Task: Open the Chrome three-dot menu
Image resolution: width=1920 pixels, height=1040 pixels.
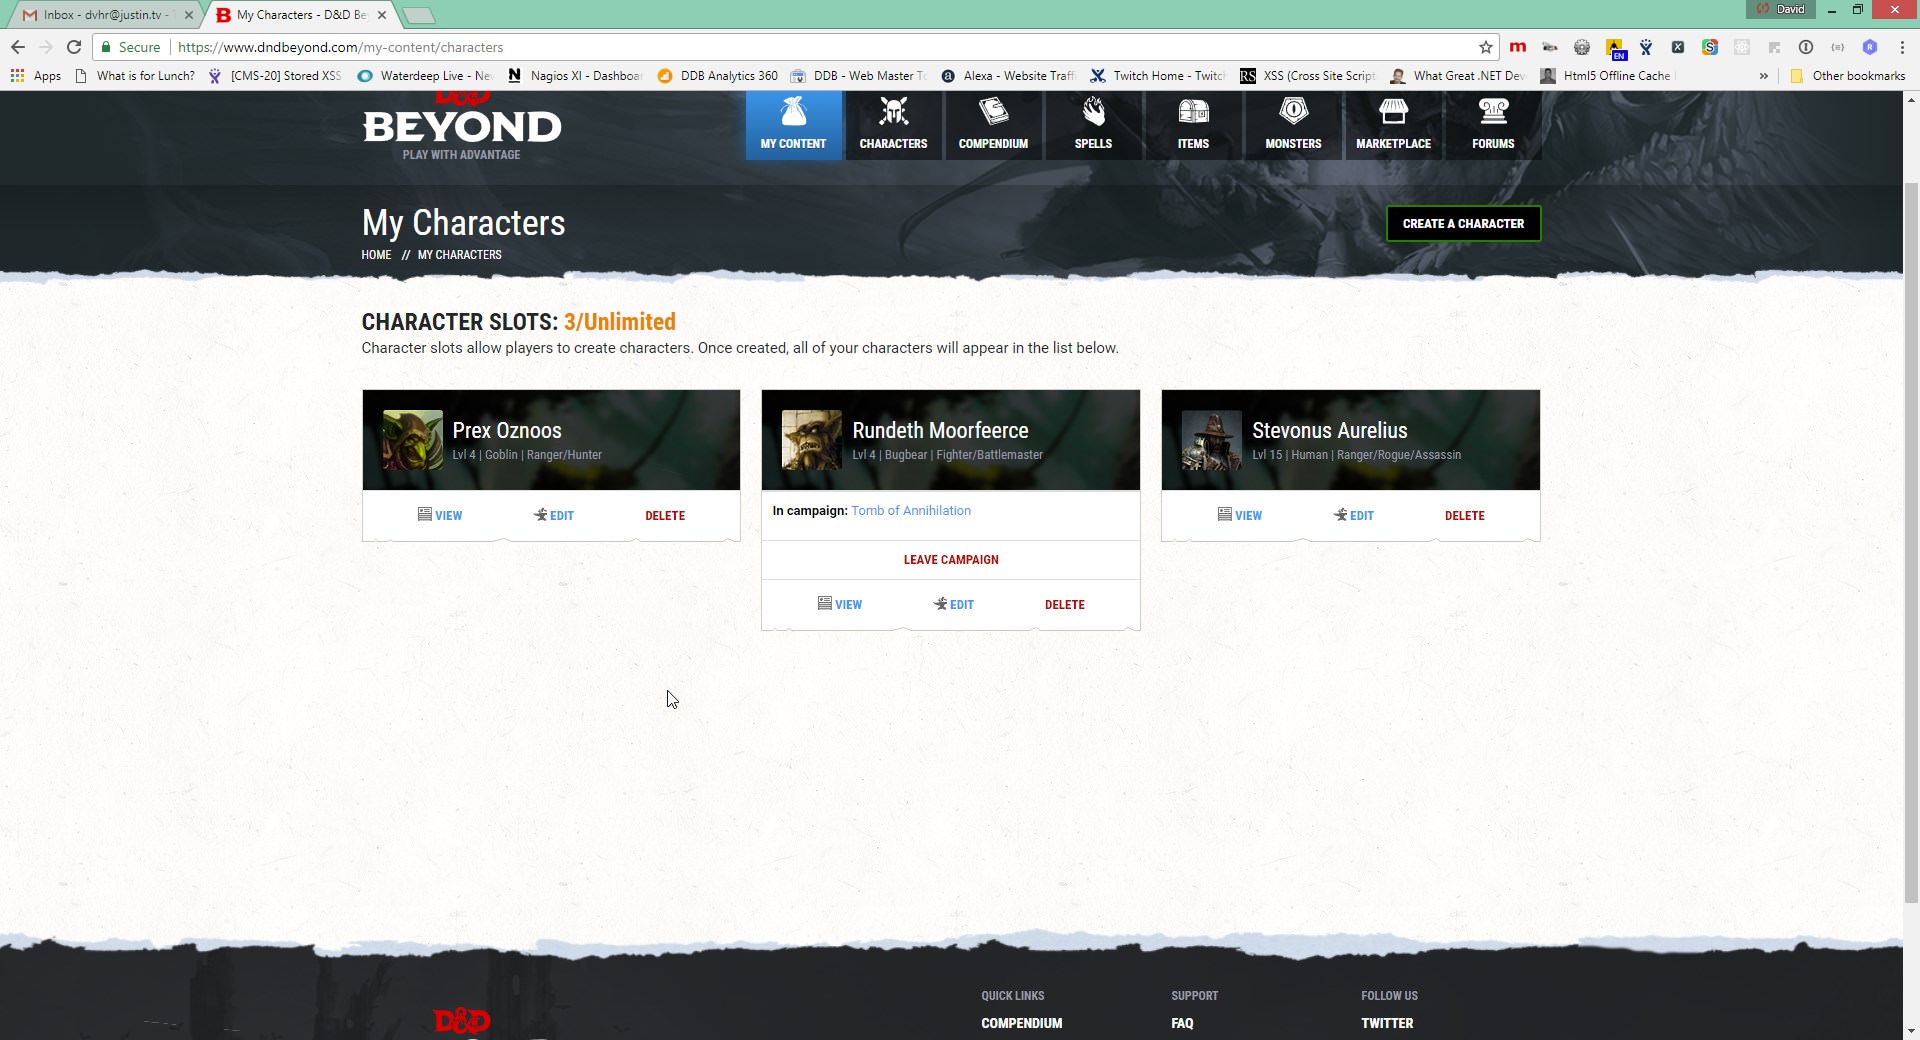Action: (x=1902, y=47)
